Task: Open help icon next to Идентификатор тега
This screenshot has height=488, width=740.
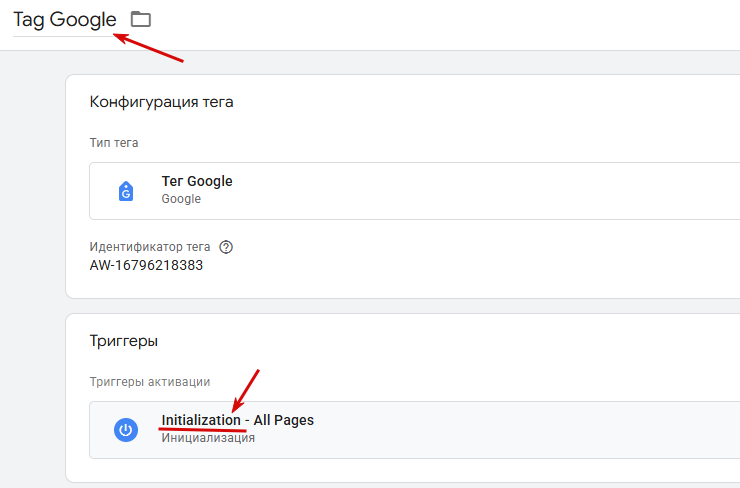Action: pyautogui.click(x=226, y=247)
